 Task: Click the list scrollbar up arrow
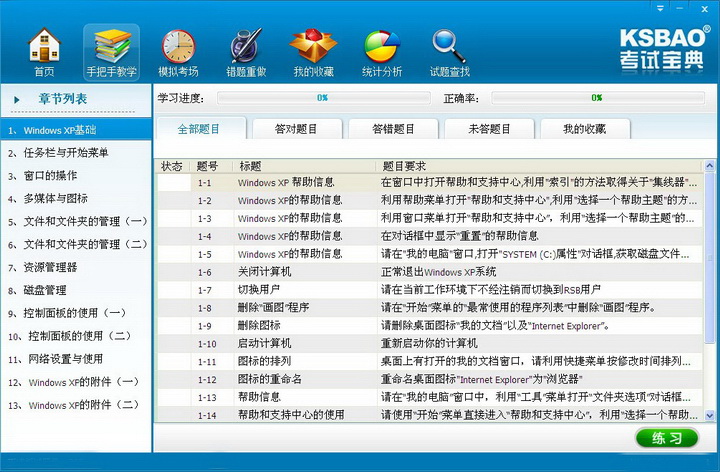click(710, 165)
